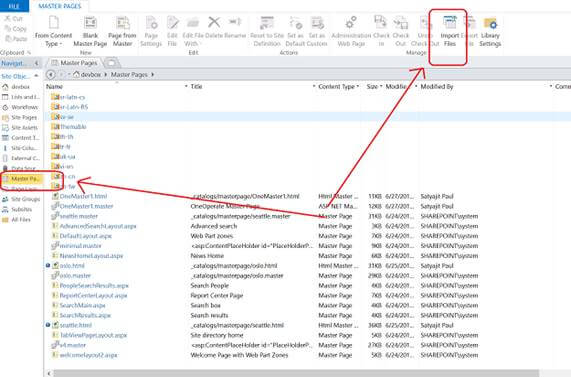
Task: Open the new tab button
Action: pos(111,63)
